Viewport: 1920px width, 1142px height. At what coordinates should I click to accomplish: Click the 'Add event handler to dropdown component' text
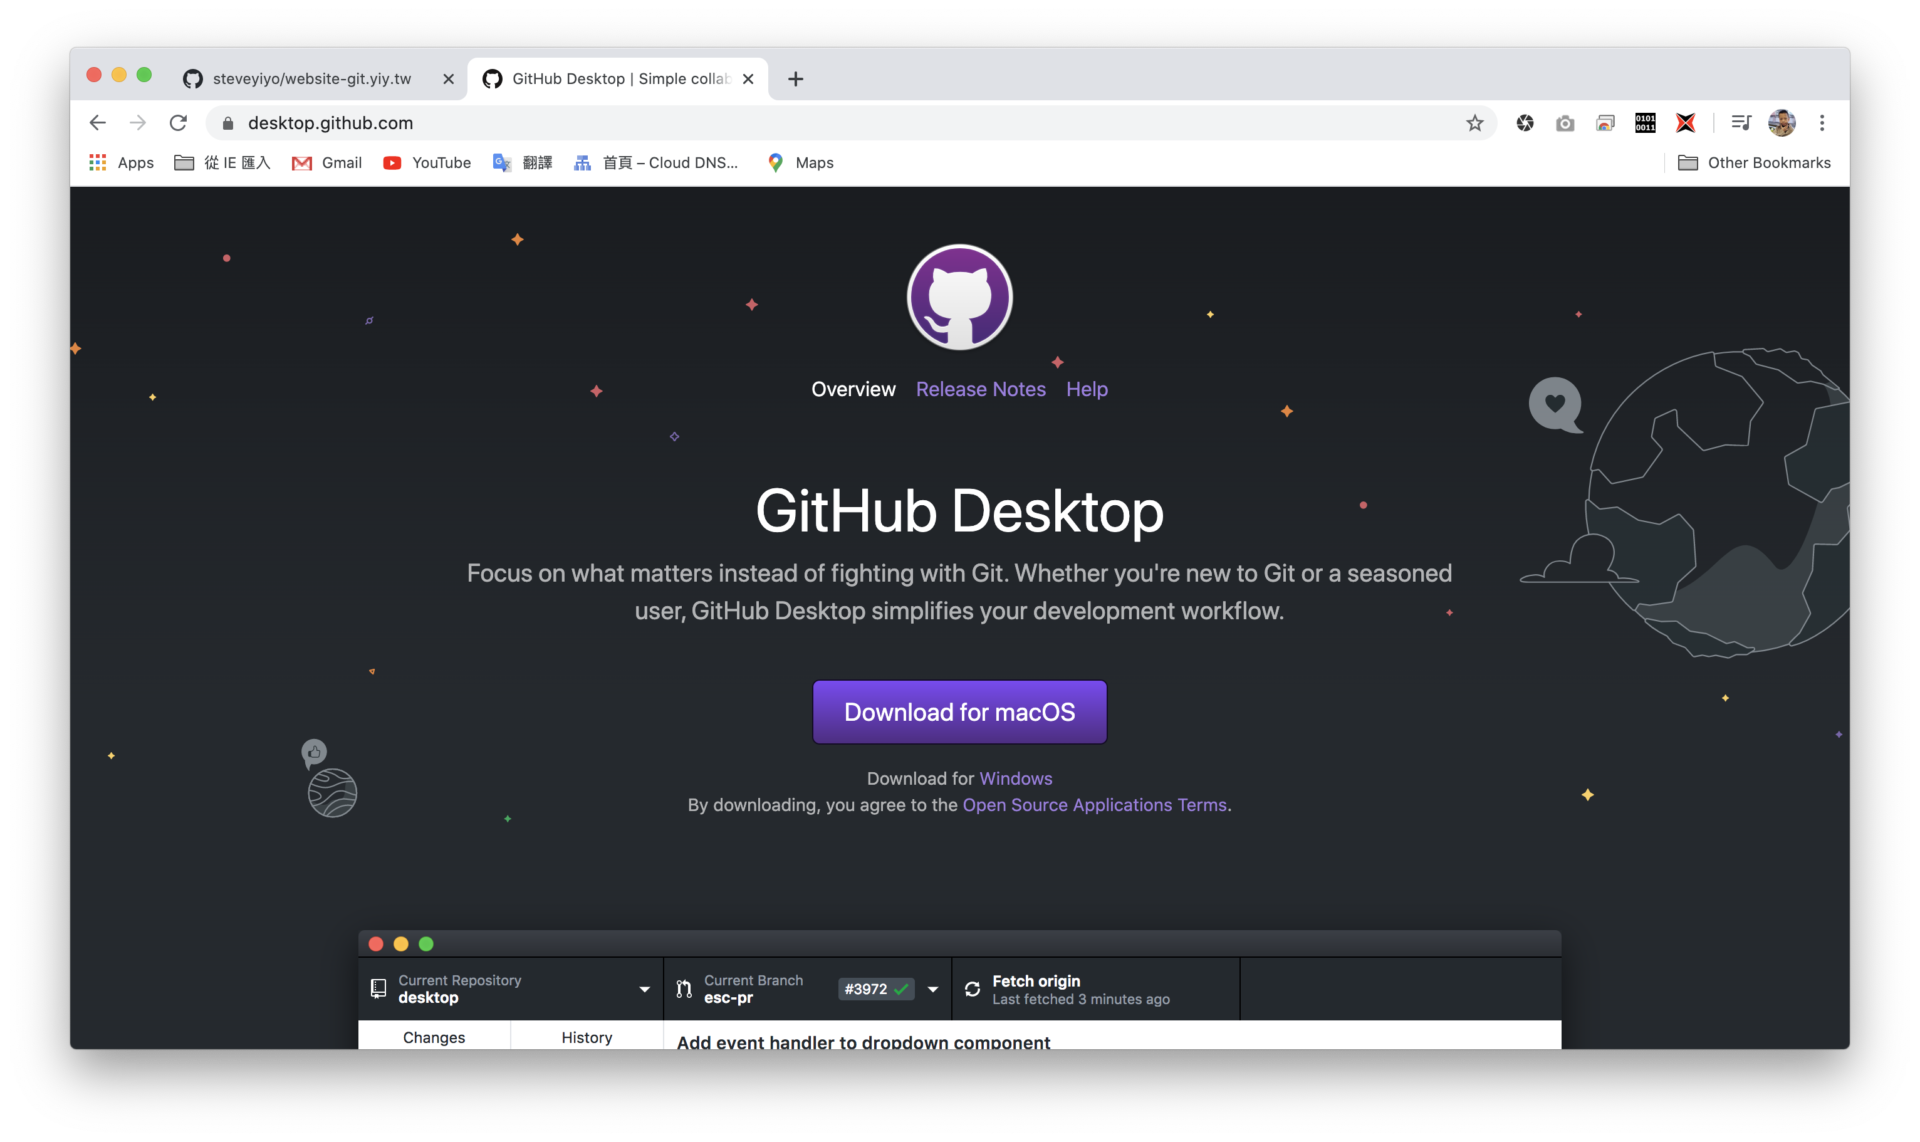pos(863,1041)
